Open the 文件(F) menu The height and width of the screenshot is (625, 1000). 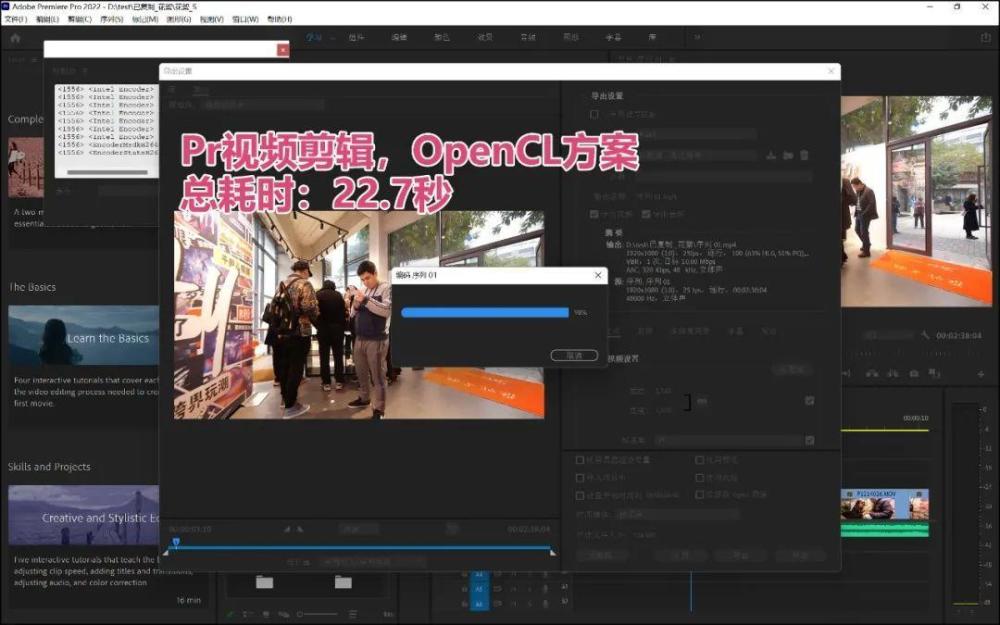[x=15, y=19]
